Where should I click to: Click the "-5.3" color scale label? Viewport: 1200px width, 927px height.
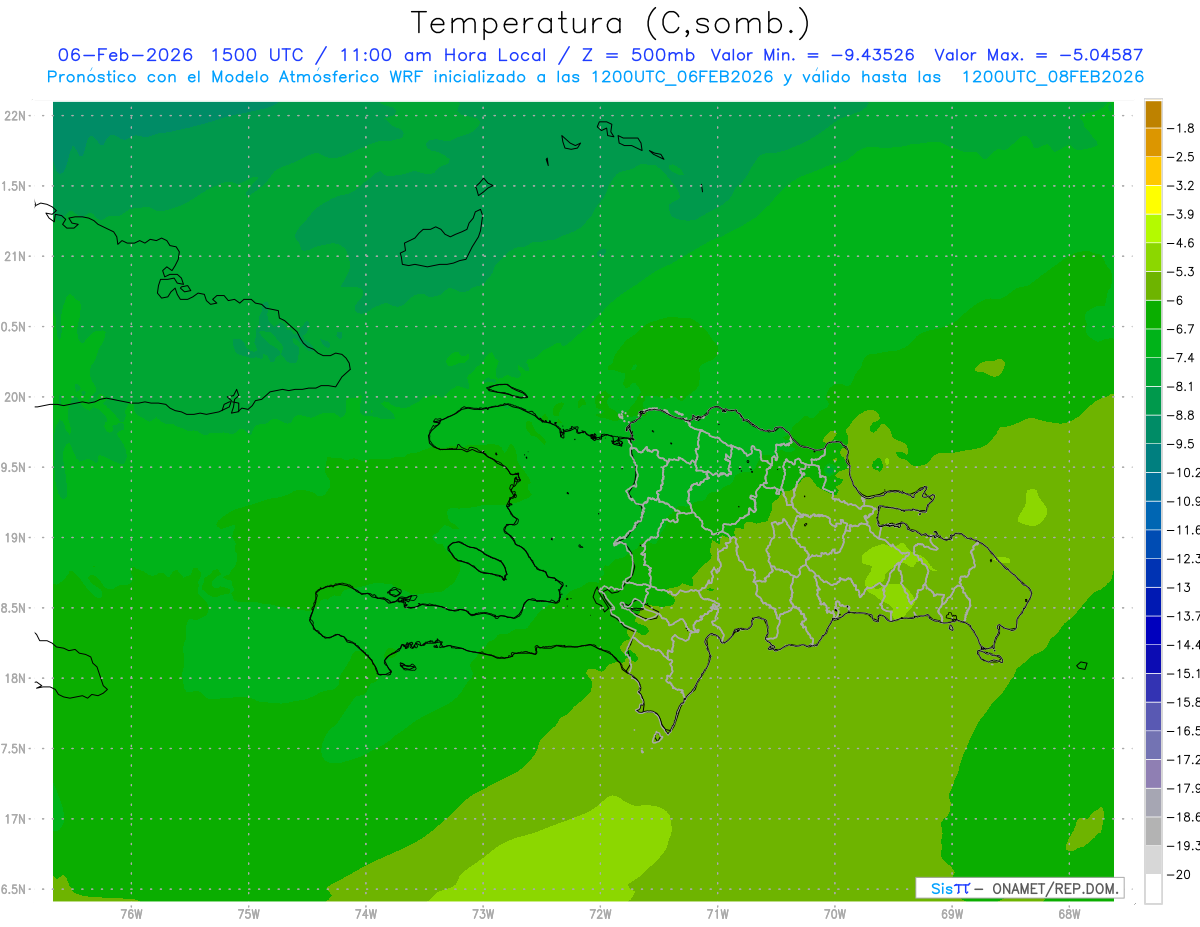tap(1182, 271)
